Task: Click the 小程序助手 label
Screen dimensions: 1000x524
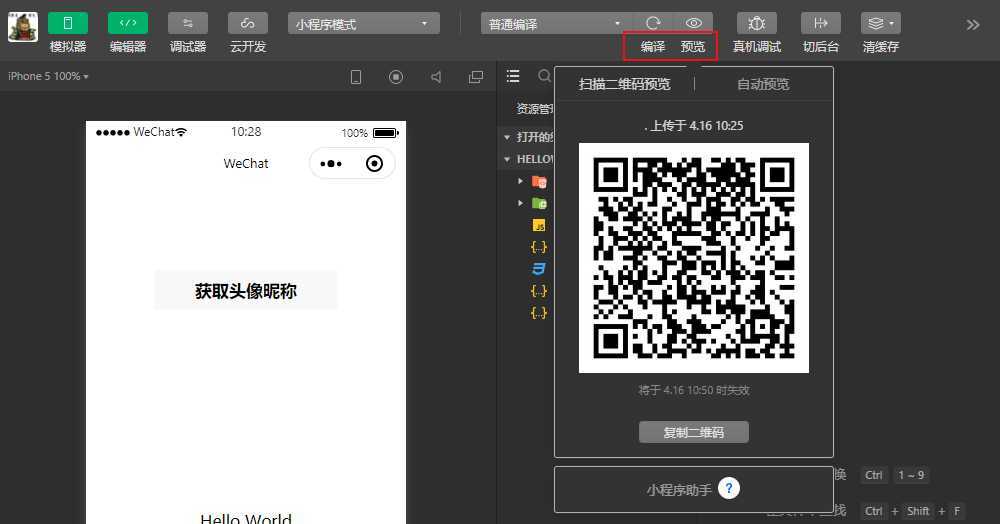Action: 679,490
